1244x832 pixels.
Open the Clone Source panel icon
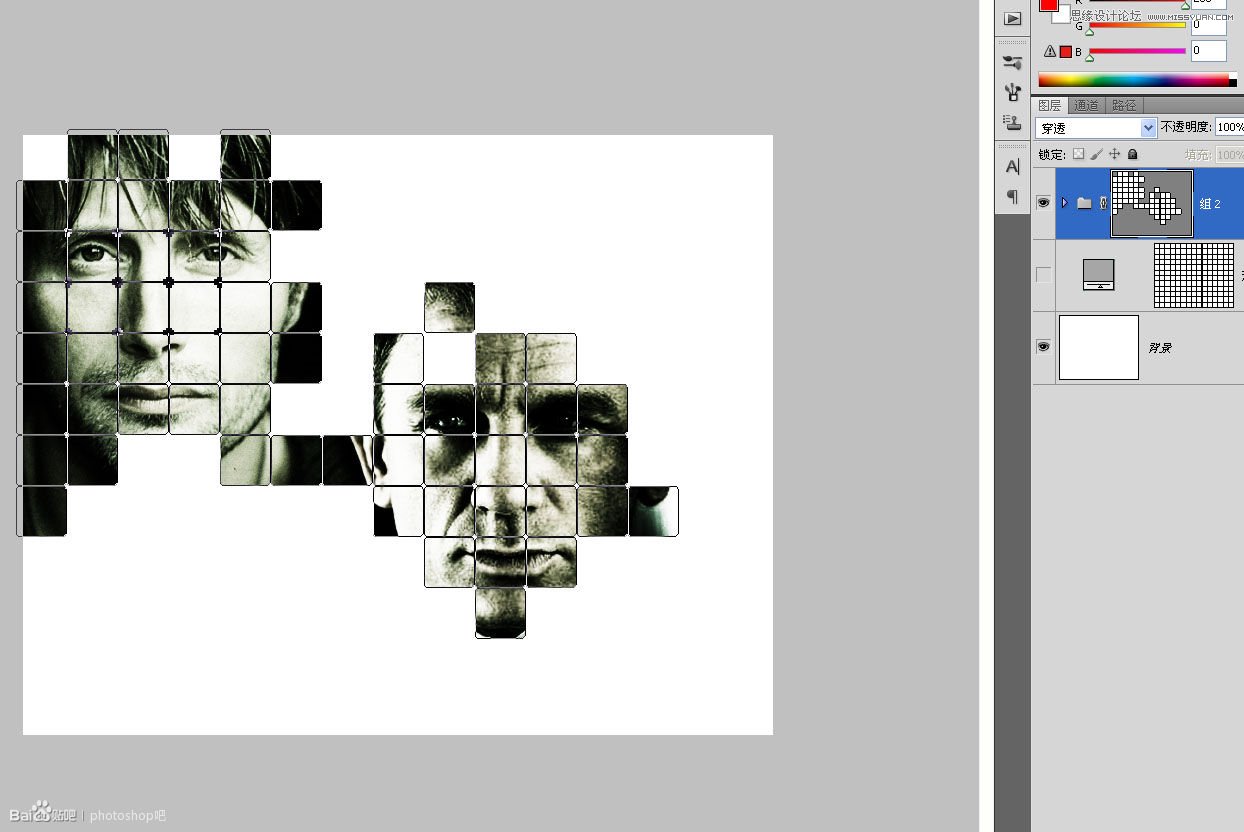click(1013, 93)
